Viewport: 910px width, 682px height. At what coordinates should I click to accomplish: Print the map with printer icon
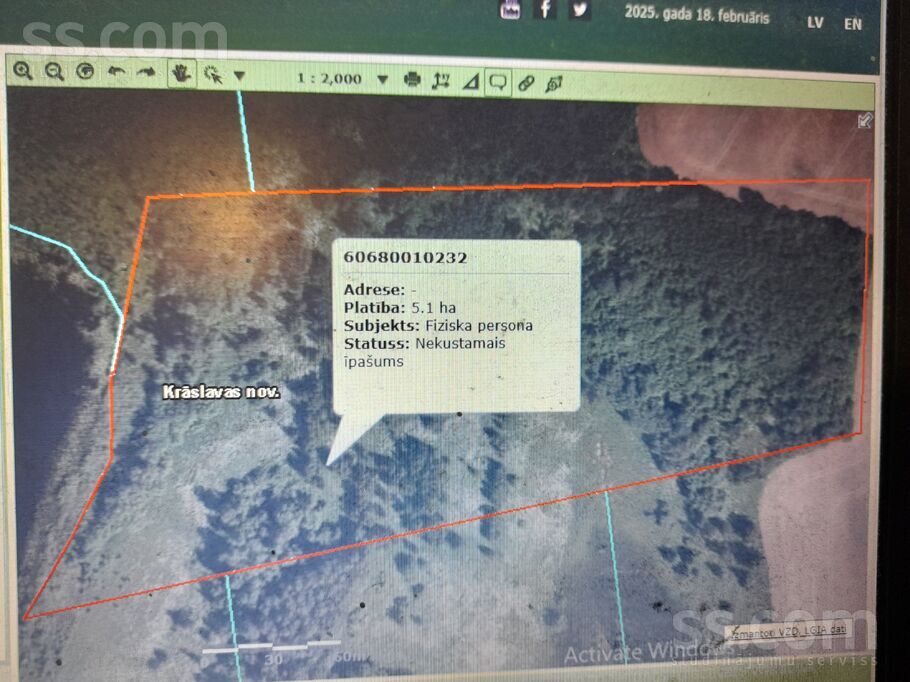pyautogui.click(x=412, y=80)
